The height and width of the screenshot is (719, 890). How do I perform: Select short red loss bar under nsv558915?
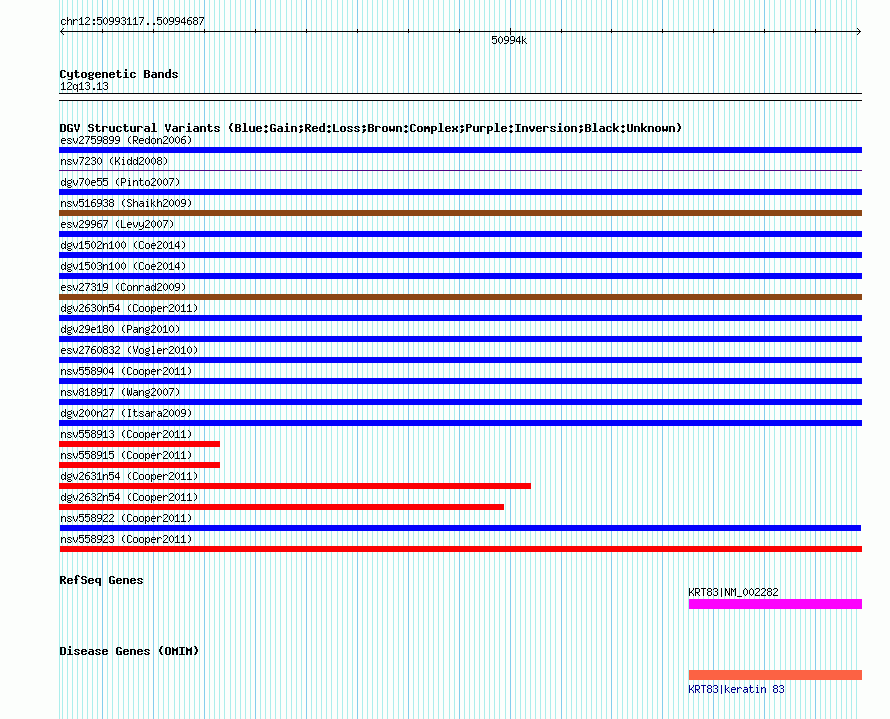click(x=139, y=465)
